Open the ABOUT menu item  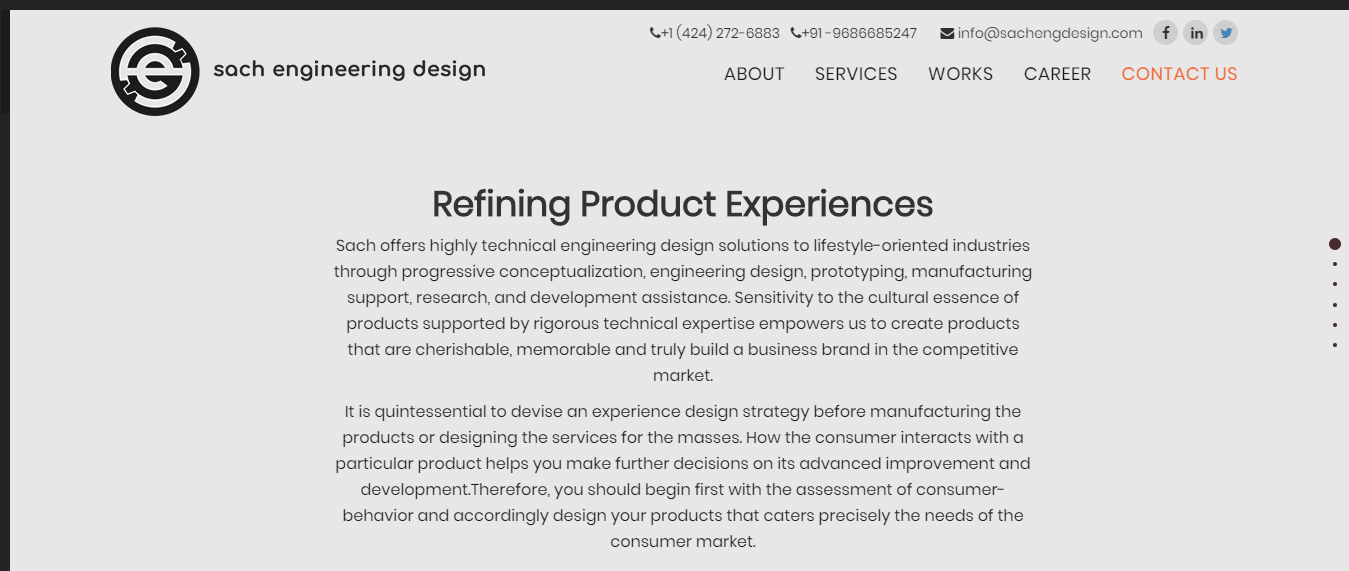pos(754,74)
